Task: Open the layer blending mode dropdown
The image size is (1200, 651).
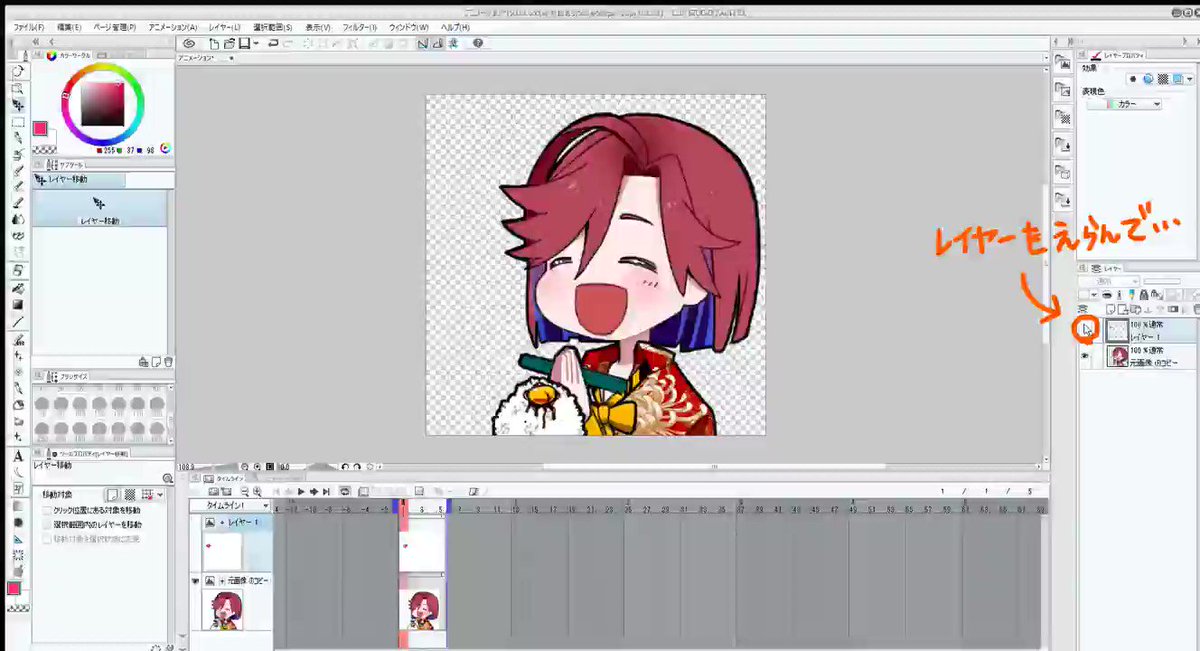Action: [x=1108, y=282]
